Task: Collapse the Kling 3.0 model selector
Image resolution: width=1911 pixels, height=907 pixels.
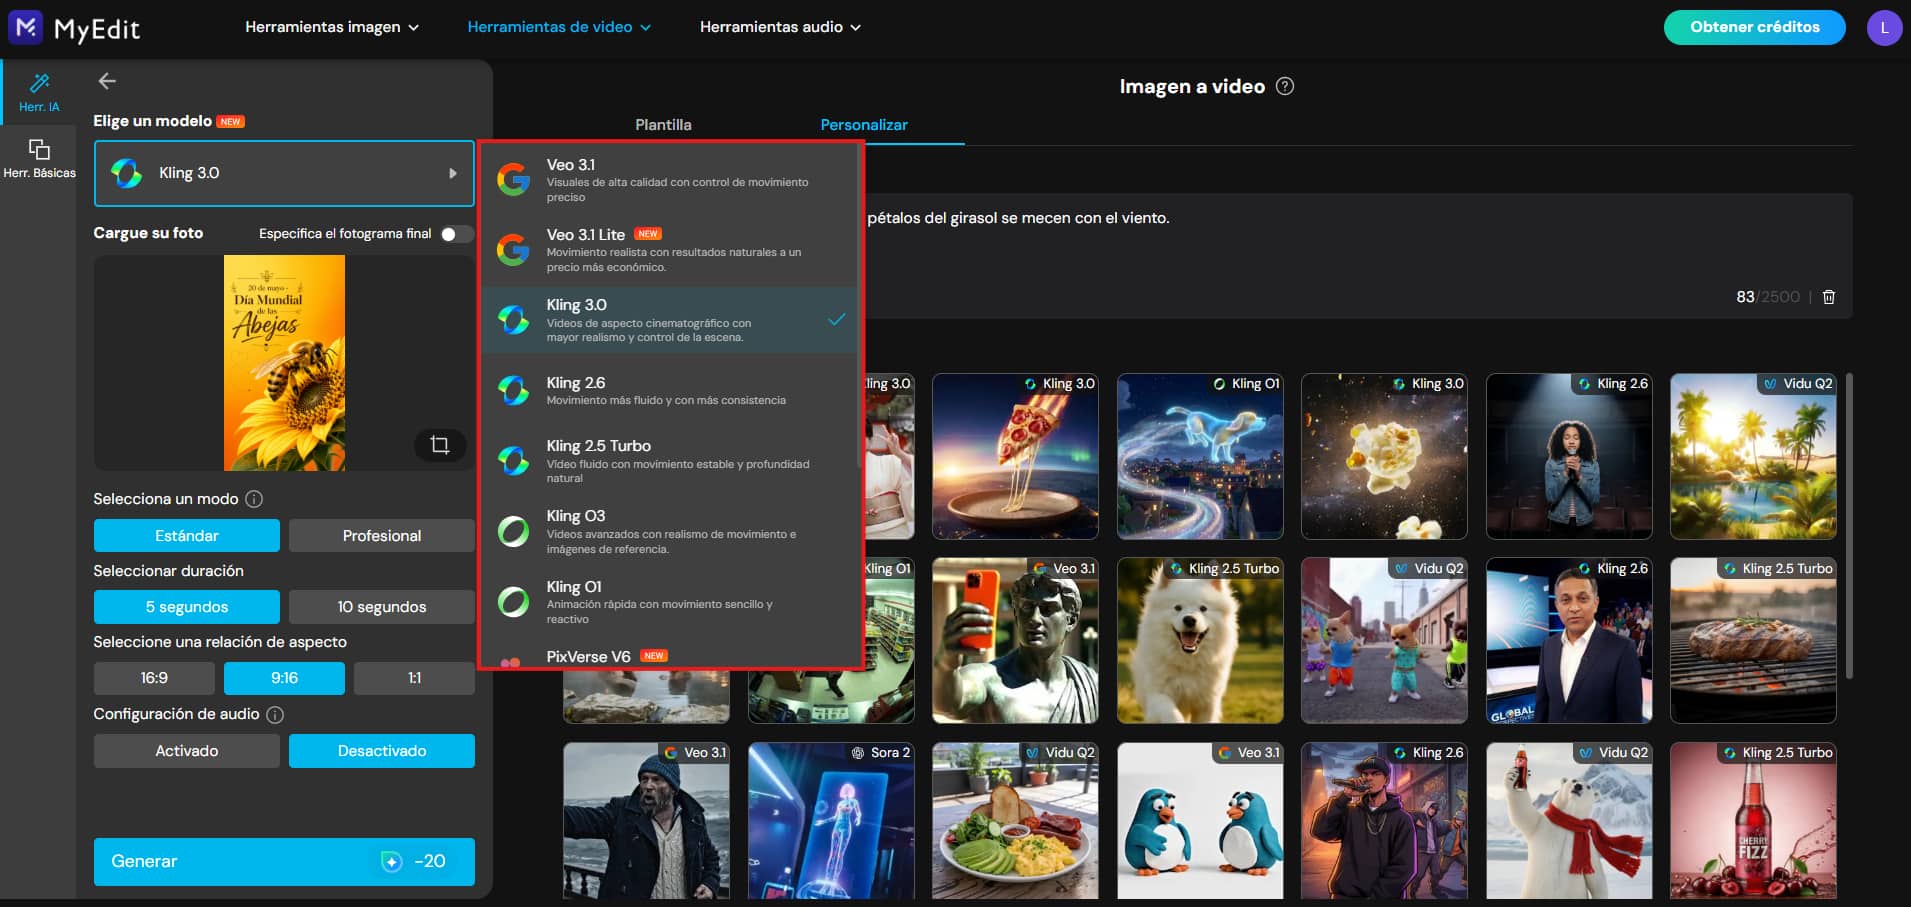Action: click(x=284, y=173)
